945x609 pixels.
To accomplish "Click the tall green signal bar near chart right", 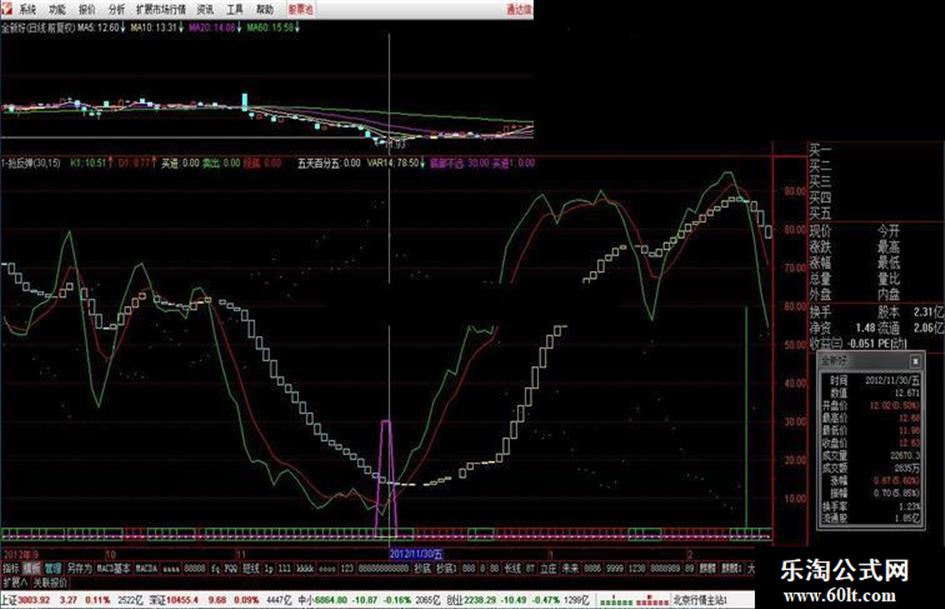I will click(x=747, y=417).
